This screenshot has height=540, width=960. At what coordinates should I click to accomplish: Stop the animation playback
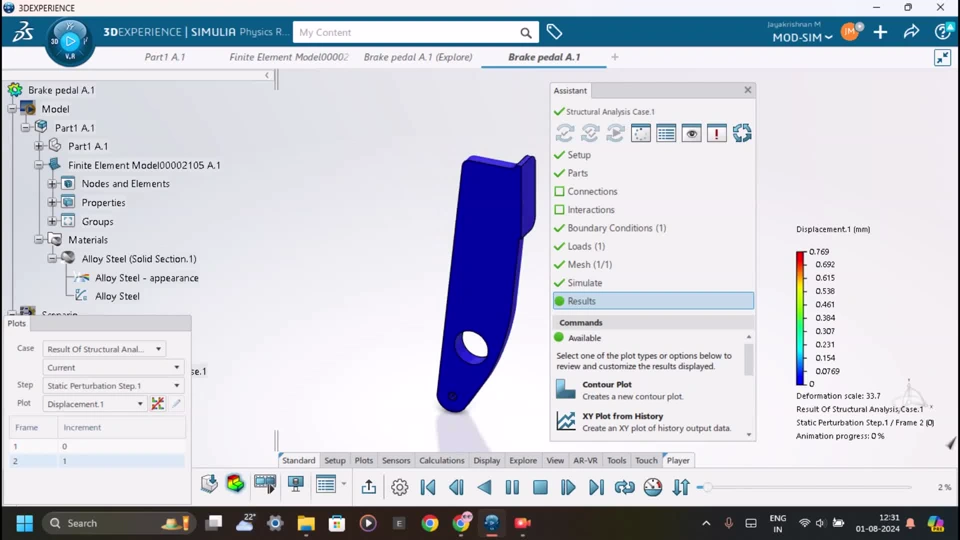tap(540, 487)
